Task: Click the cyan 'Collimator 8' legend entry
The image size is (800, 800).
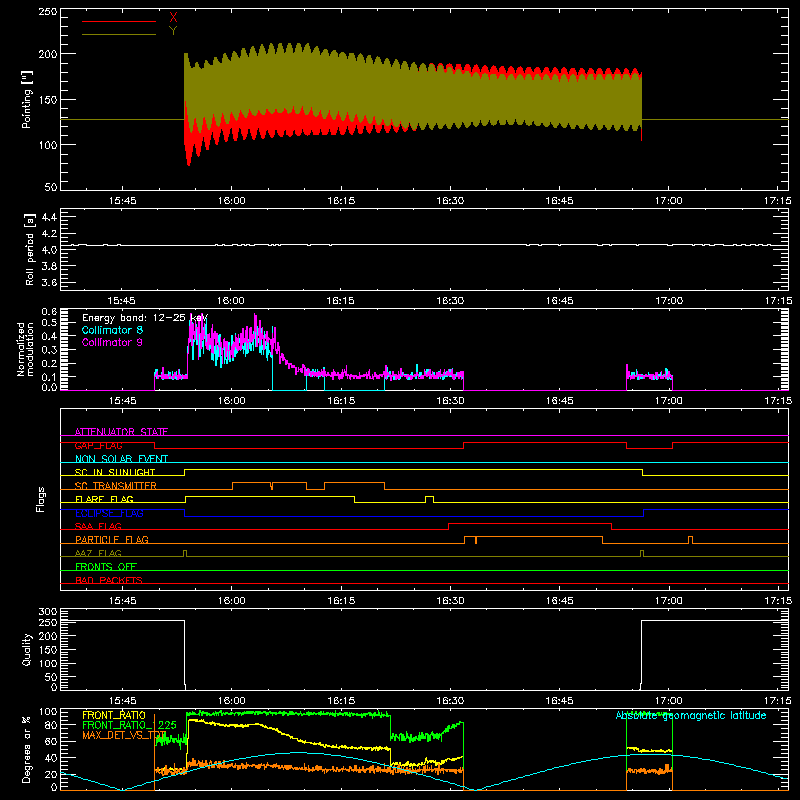Action: coord(112,330)
